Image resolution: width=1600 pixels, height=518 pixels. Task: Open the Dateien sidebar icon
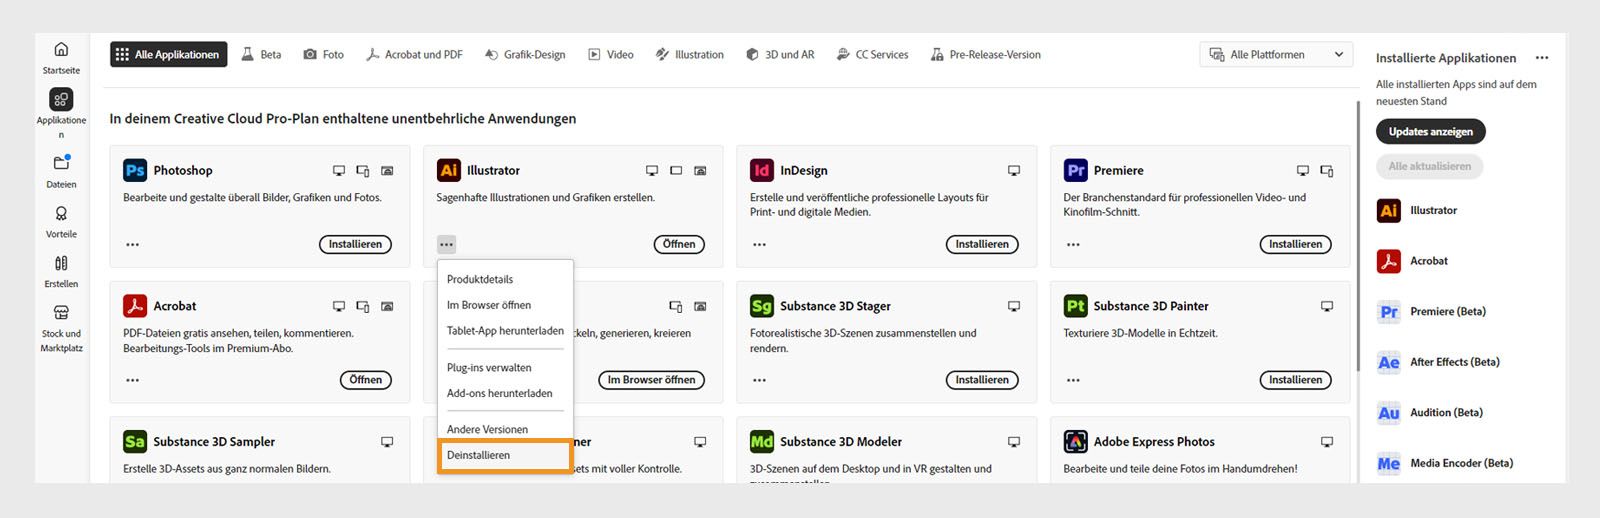61,163
